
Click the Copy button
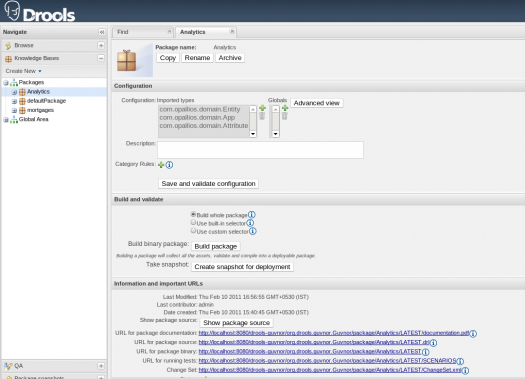pyautogui.click(x=168, y=58)
